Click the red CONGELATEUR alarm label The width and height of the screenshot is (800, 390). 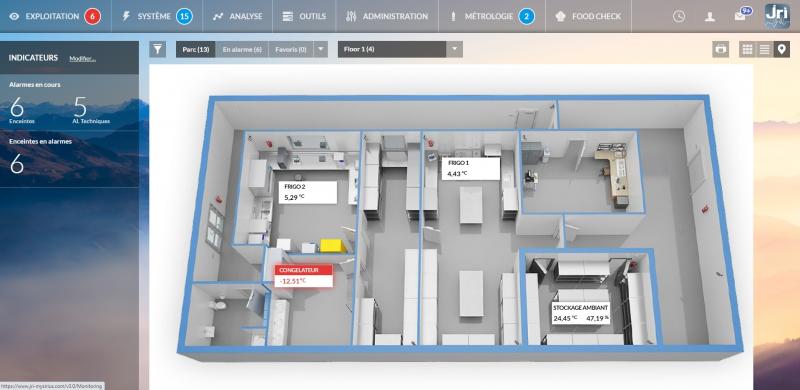click(304, 276)
